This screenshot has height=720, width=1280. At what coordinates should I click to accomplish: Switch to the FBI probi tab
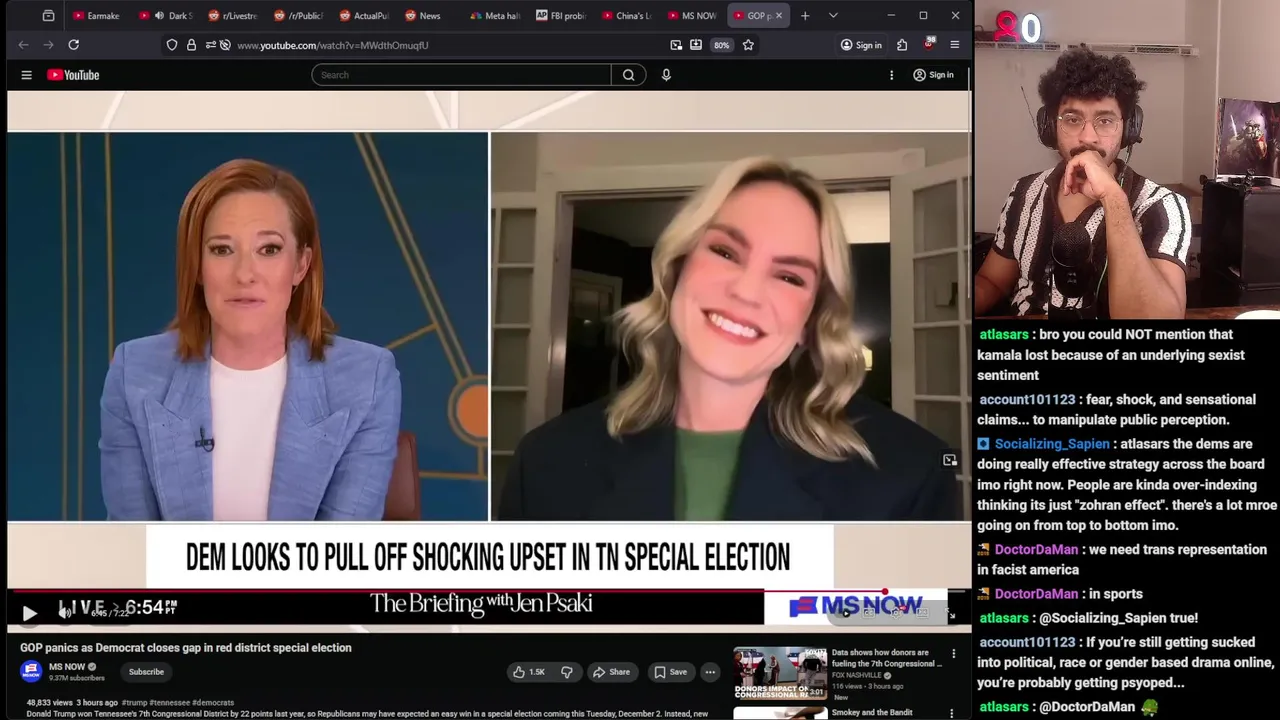point(562,16)
